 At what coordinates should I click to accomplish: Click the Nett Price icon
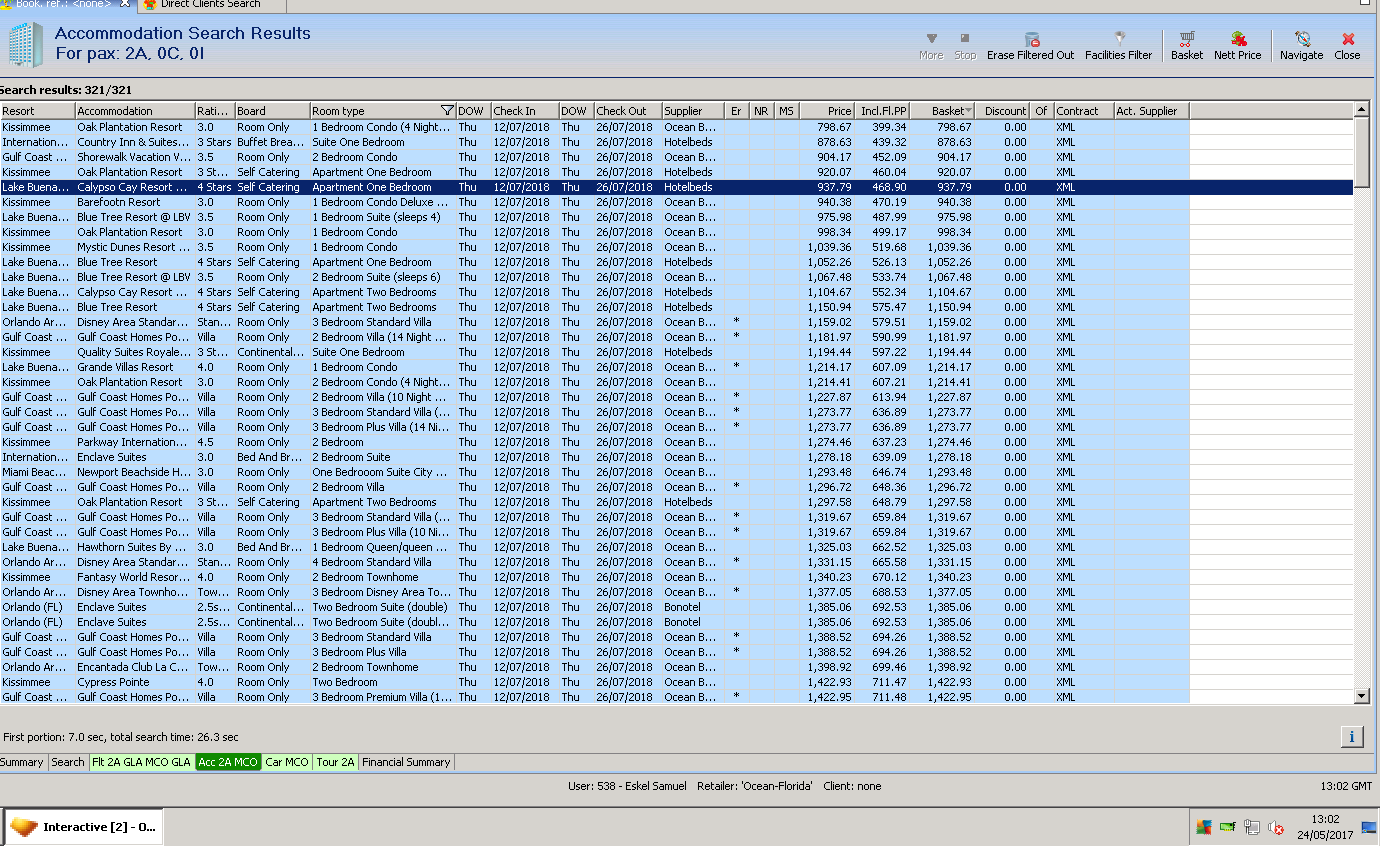click(1238, 40)
